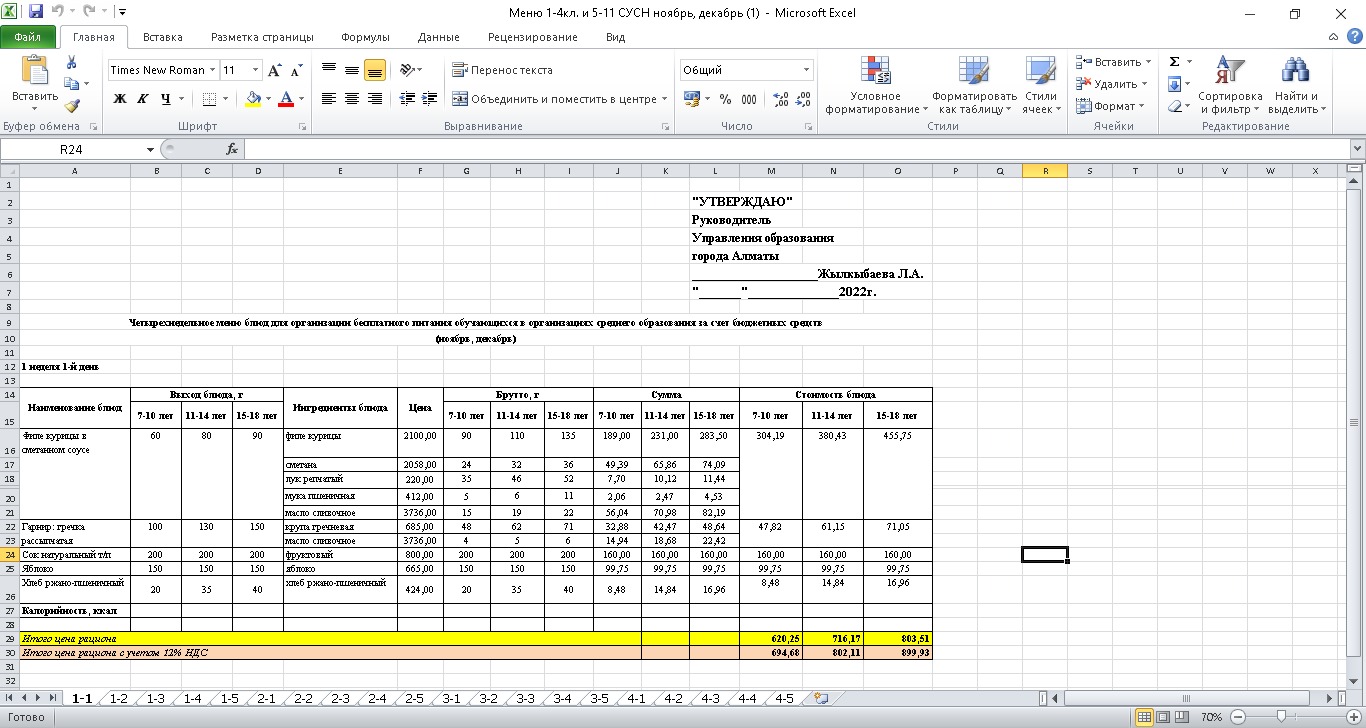This screenshot has height=728, width=1366.
Task: Expand the number format dropdown showing Общий
Action: click(806, 70)
